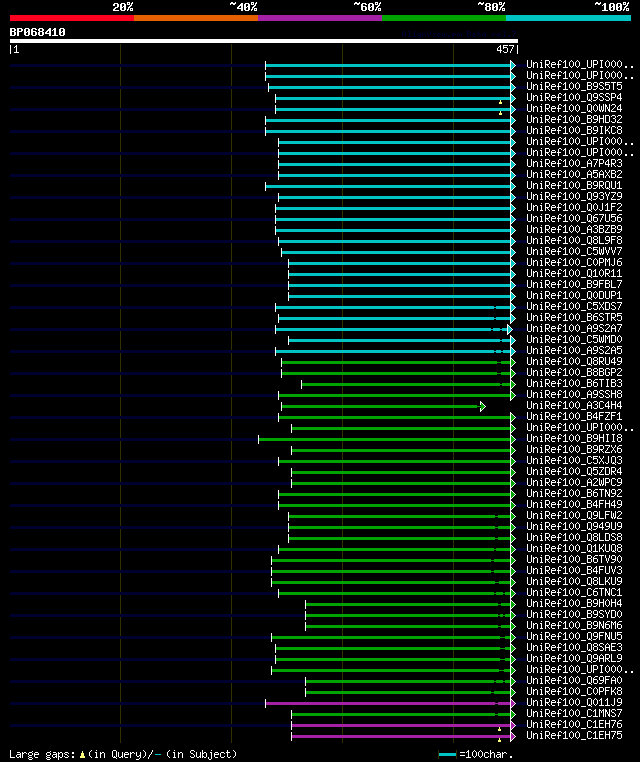Click the green alignment bar for A3C4H4
The image size is (640, 762).
click(x=381, y=406)
